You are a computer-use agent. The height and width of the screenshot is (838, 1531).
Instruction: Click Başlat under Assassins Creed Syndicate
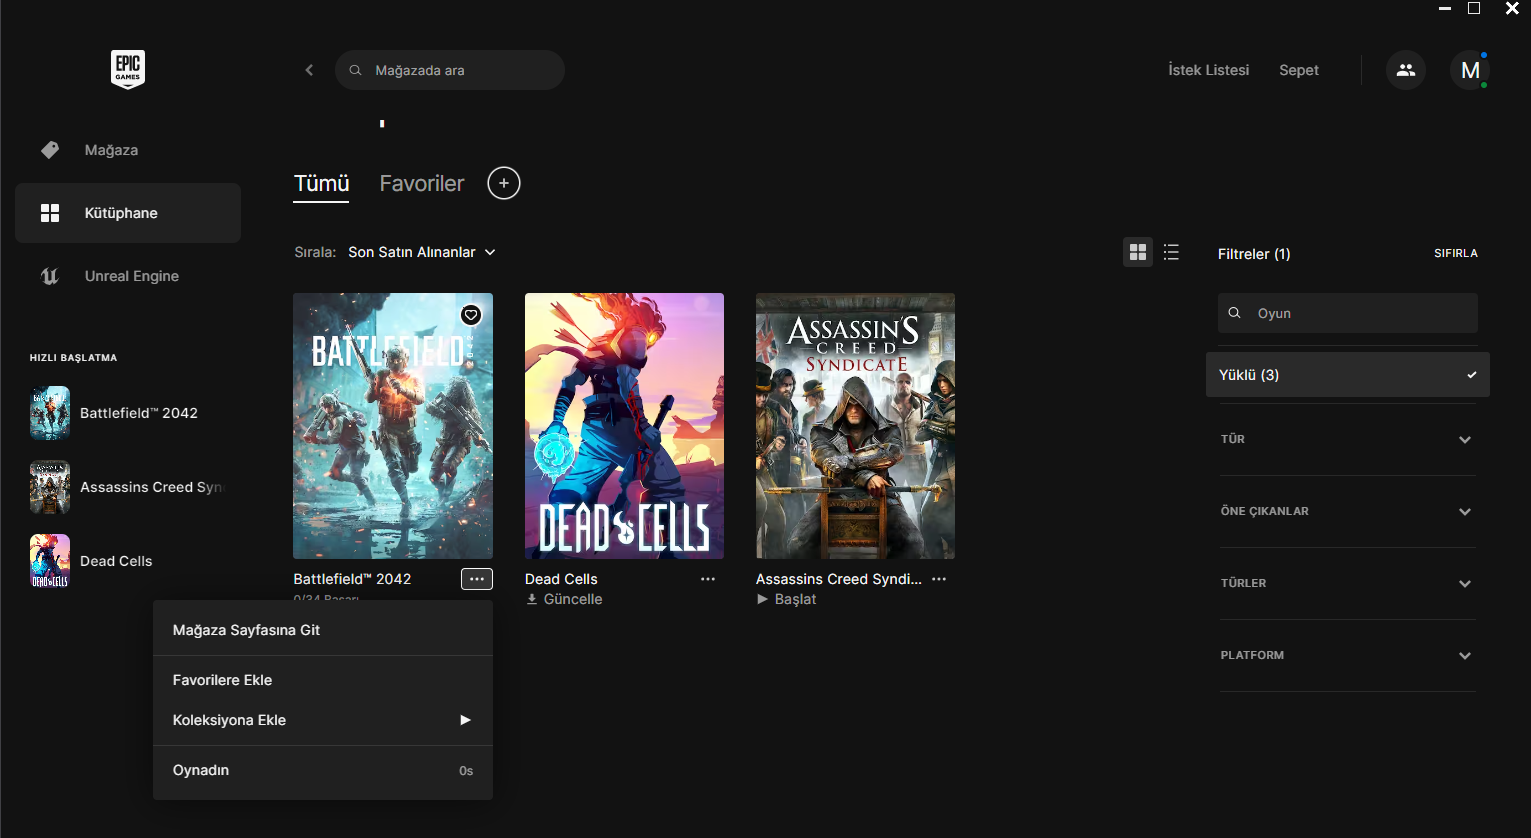pyautogui.click(x=795, y=599)
